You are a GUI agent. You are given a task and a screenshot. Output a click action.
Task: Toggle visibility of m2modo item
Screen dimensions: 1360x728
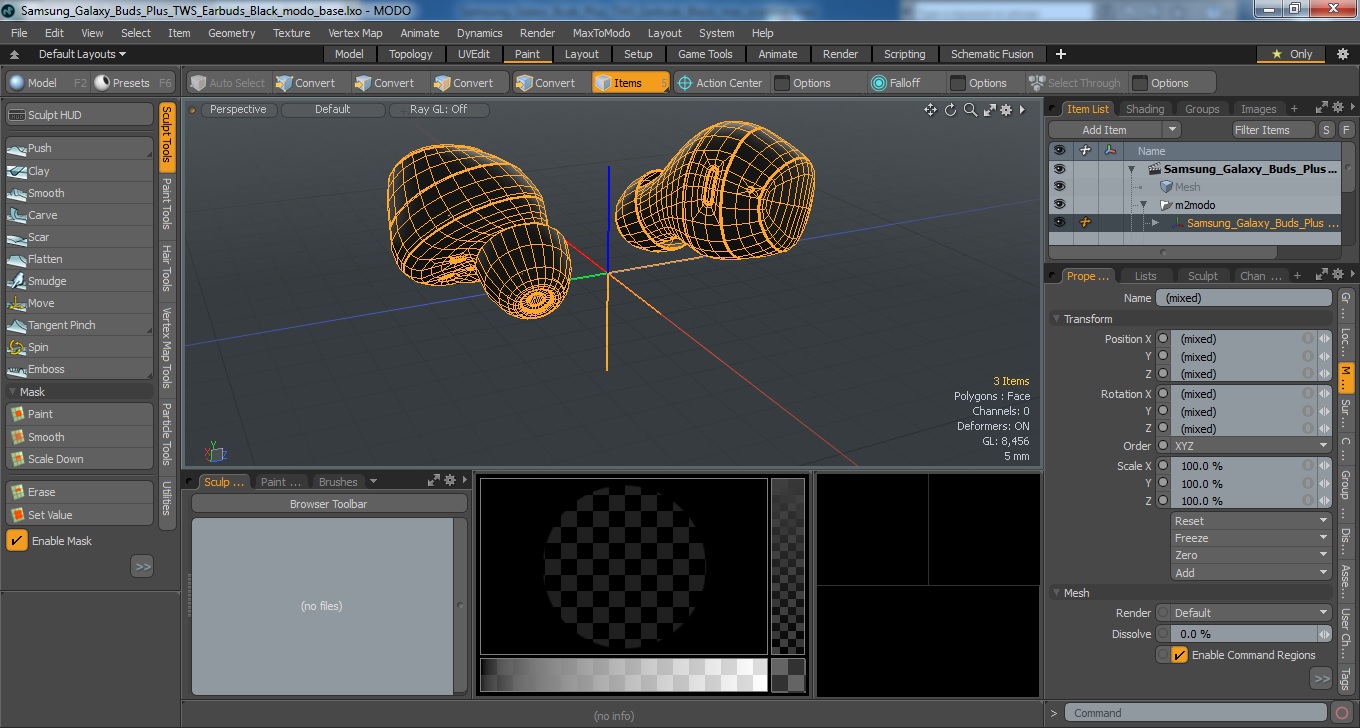1059,205
